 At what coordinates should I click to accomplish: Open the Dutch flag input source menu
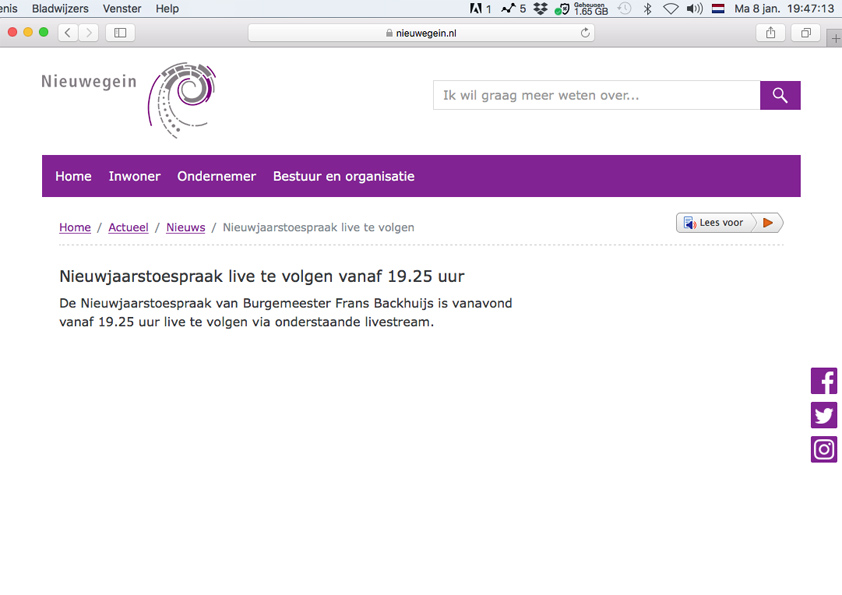[718, 8]
